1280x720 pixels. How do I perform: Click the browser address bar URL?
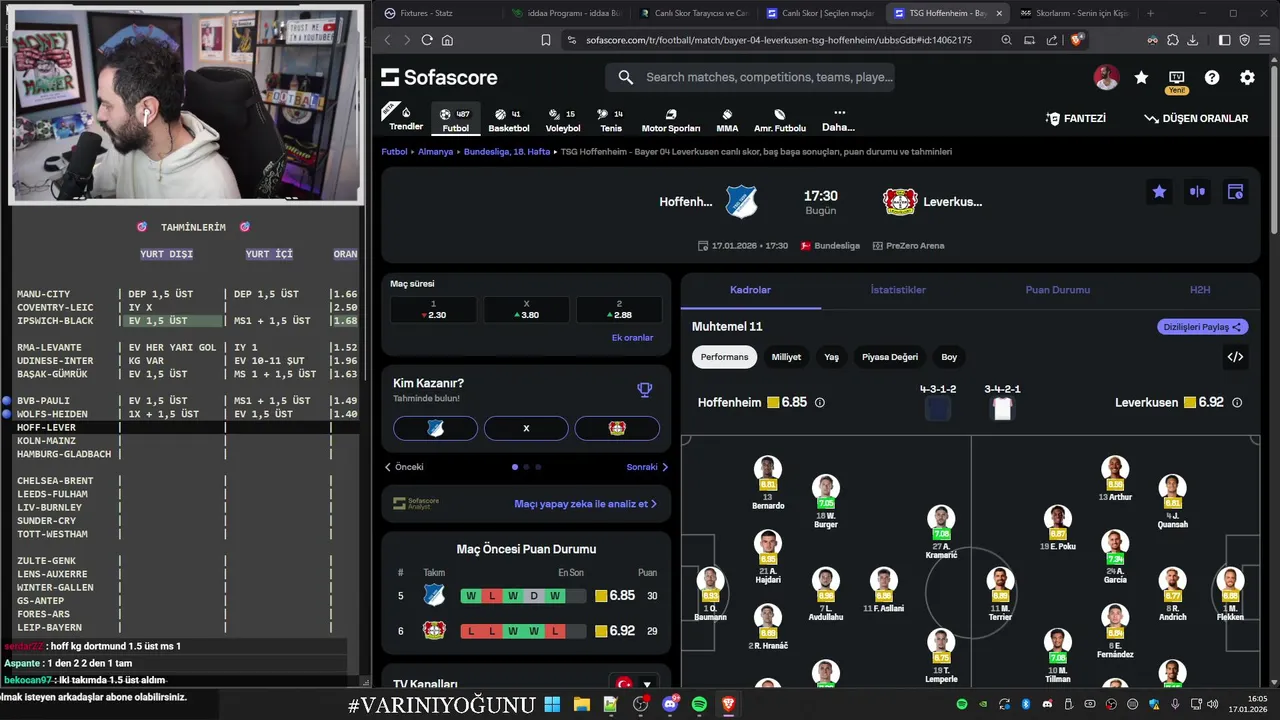coord(779,40)
